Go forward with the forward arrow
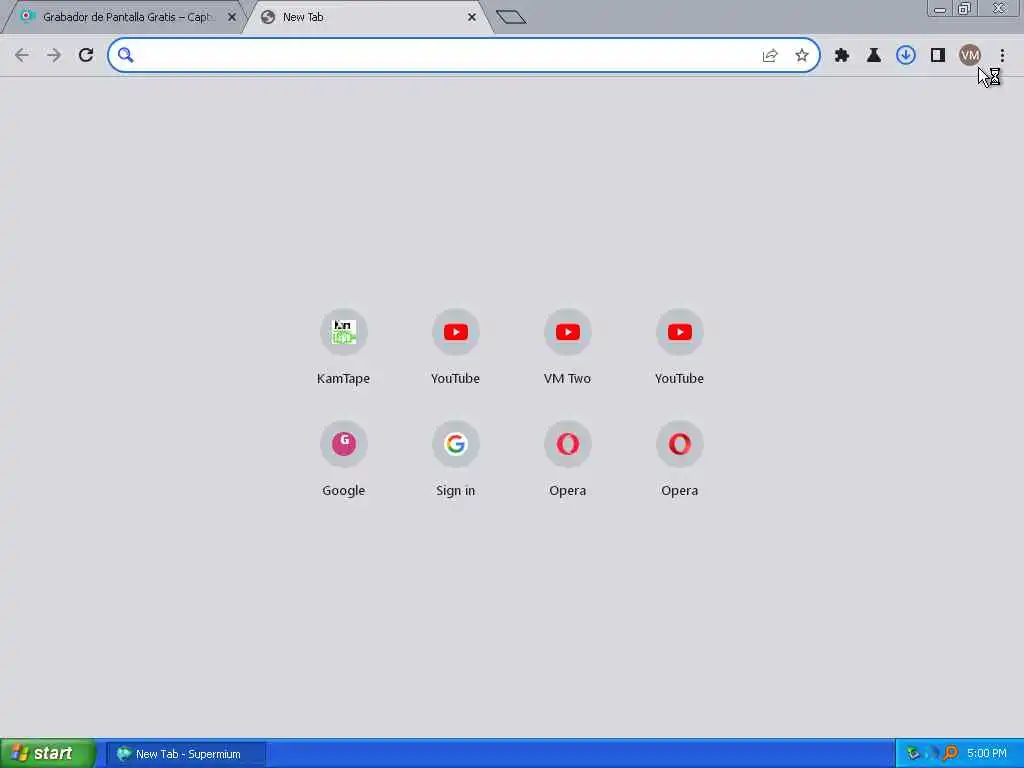 point(54,56)
